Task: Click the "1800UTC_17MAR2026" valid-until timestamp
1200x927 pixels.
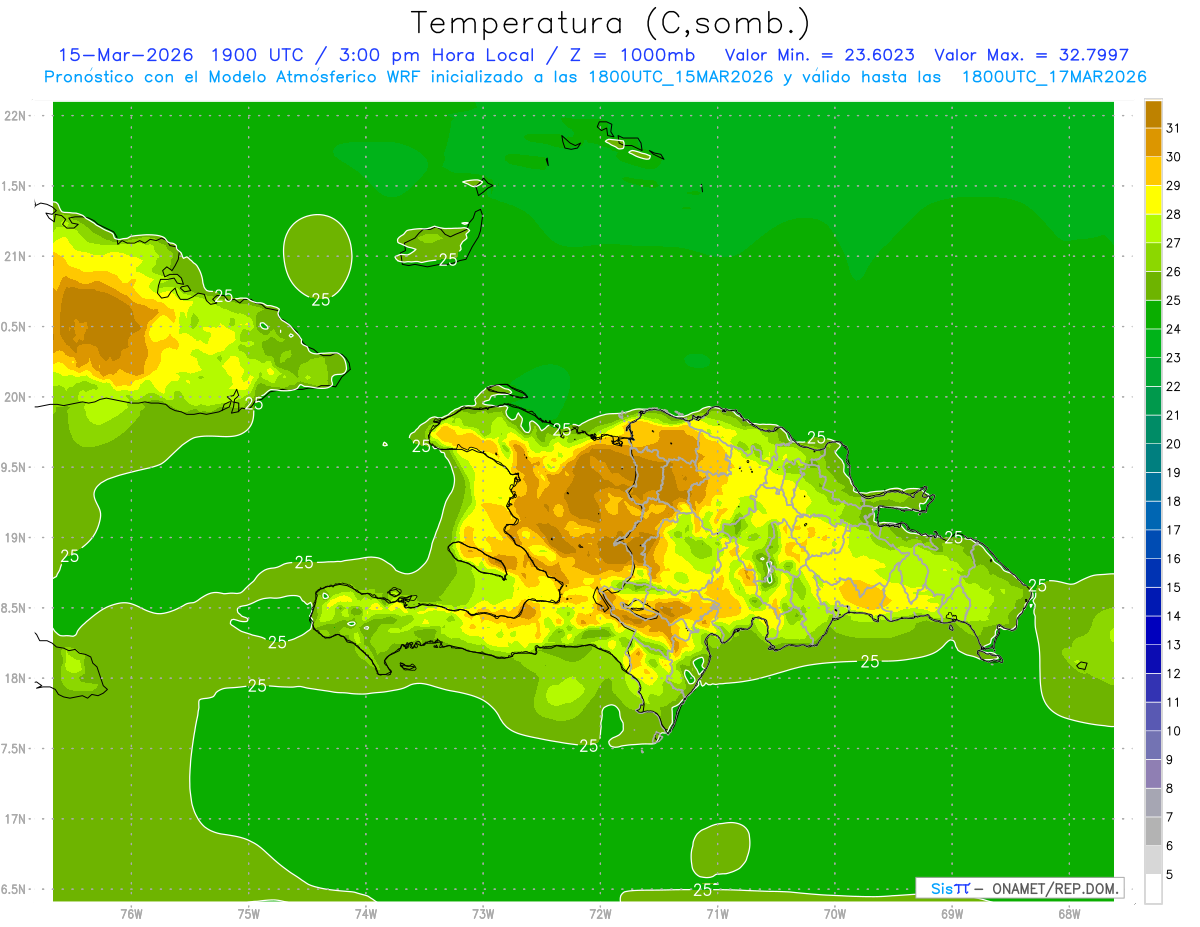Action: (x=1053, y=77)
